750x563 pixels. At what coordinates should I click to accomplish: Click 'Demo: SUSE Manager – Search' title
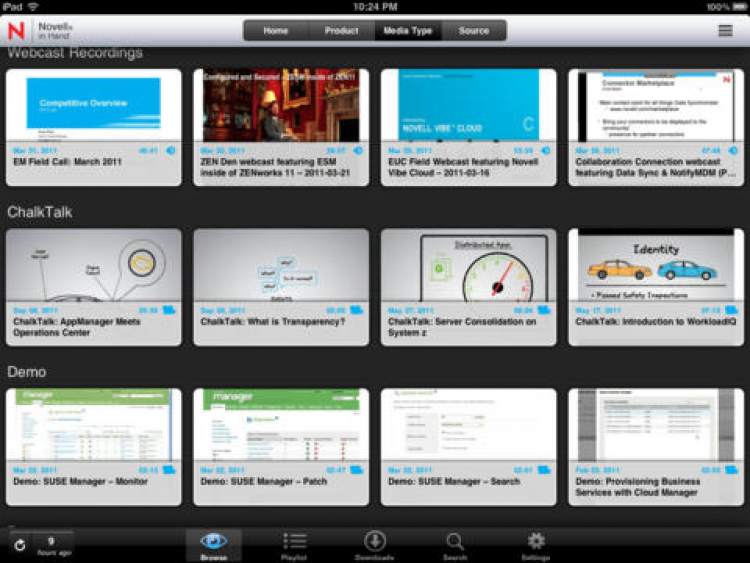coord(454,481)
